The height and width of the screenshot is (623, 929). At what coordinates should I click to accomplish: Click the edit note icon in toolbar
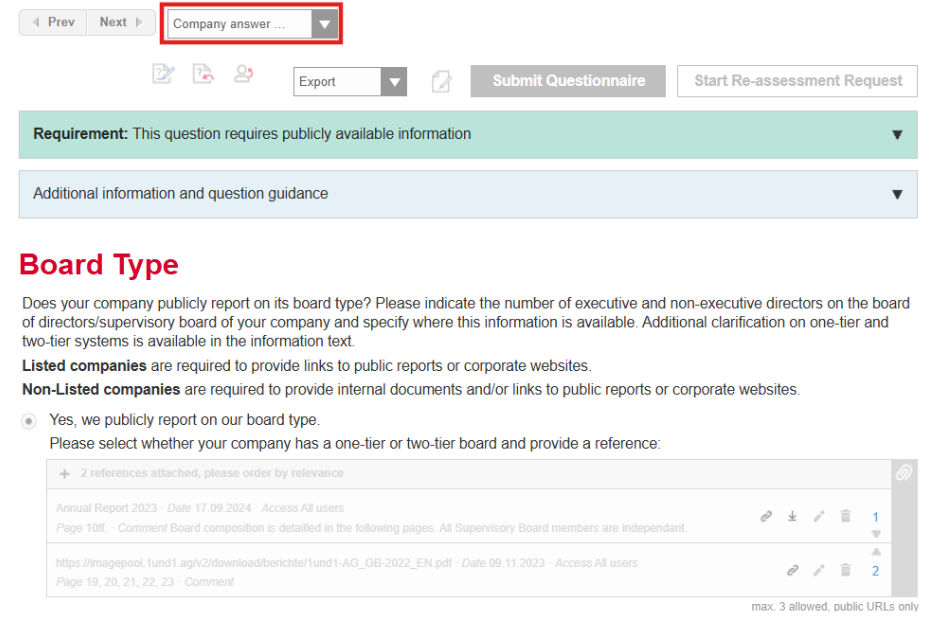(x=162, y=74)
